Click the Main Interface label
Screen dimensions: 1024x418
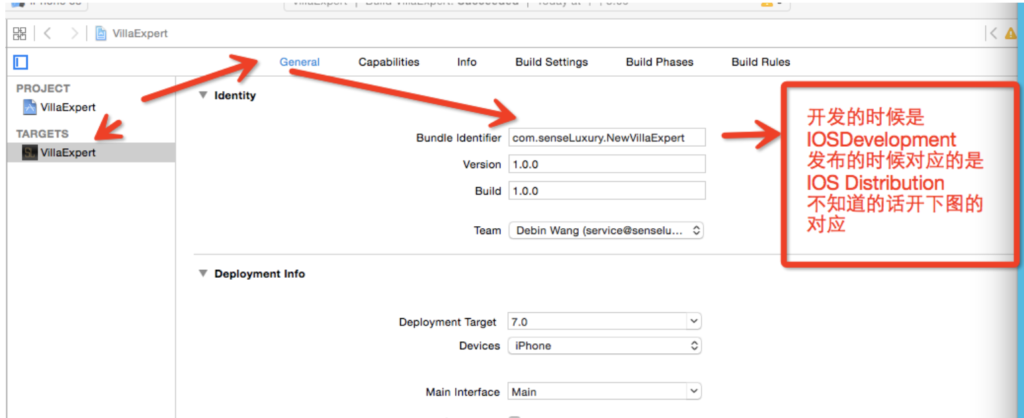pyautogui.click(x=462, y=392)
